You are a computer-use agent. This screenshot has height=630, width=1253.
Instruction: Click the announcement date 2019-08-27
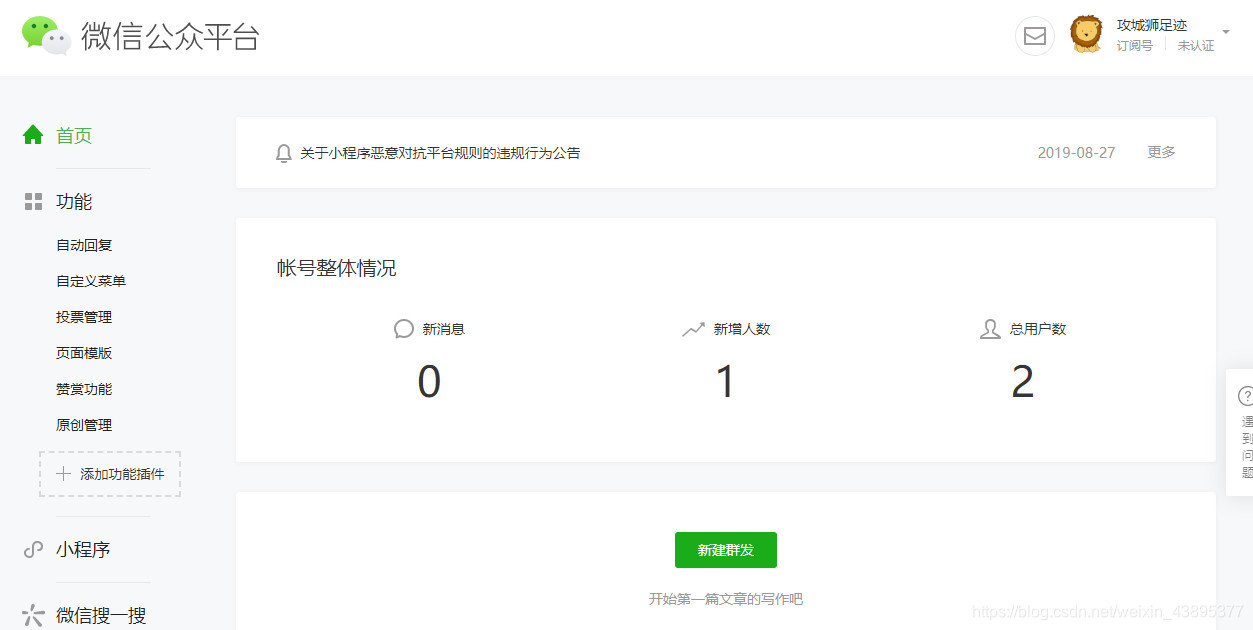coord(1076,153)
